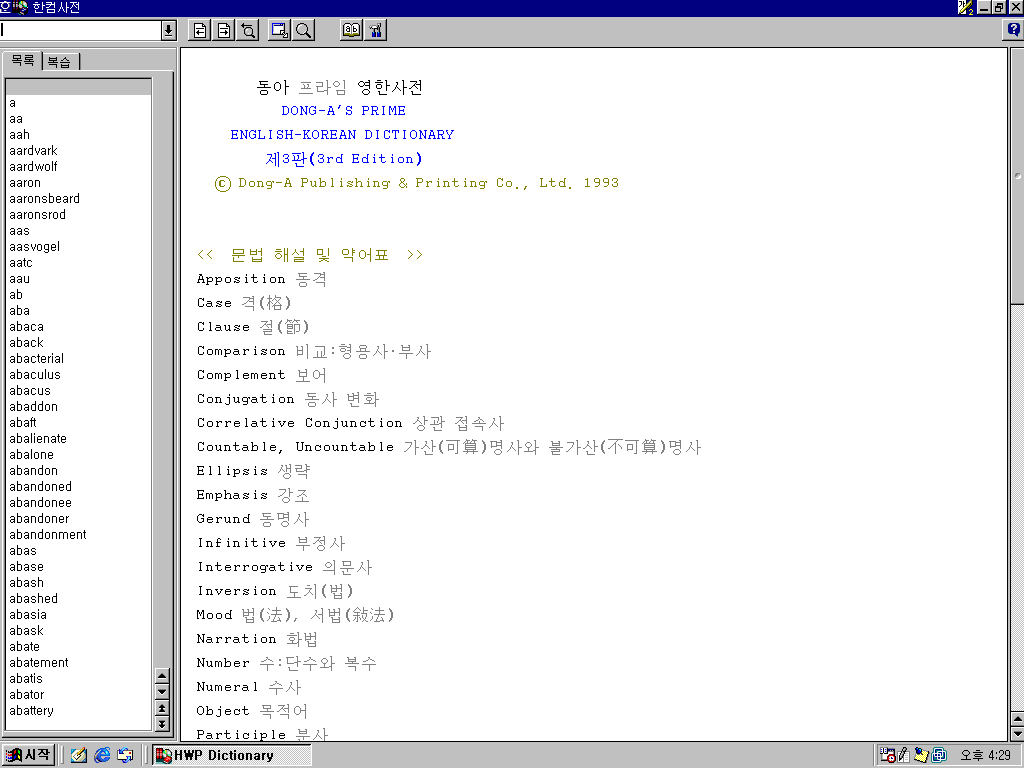Open the Object 목적어 entry

252,711
